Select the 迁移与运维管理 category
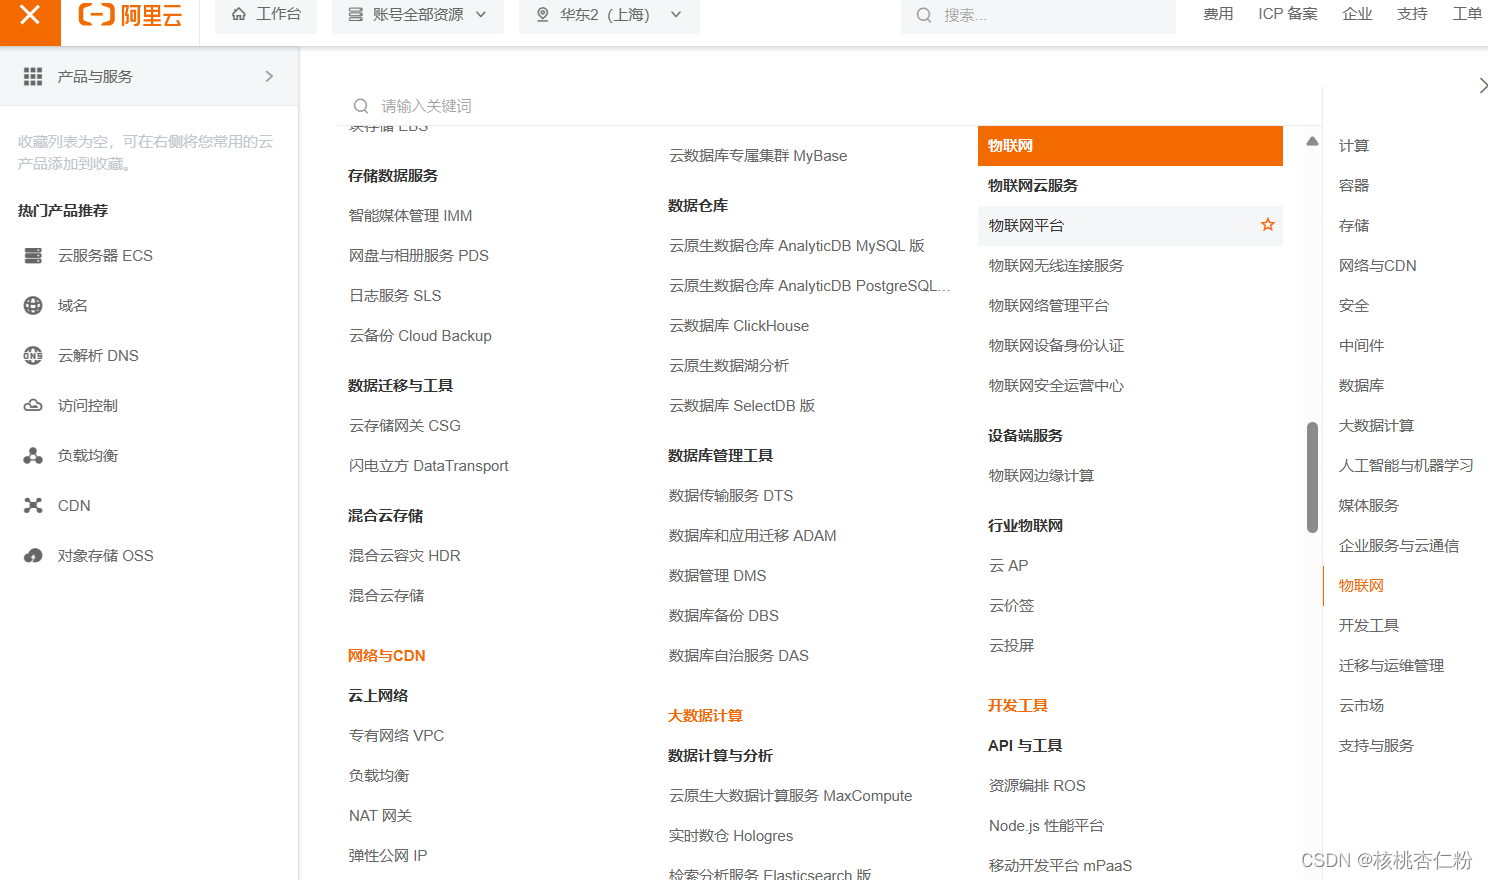 coord(1392,666)
